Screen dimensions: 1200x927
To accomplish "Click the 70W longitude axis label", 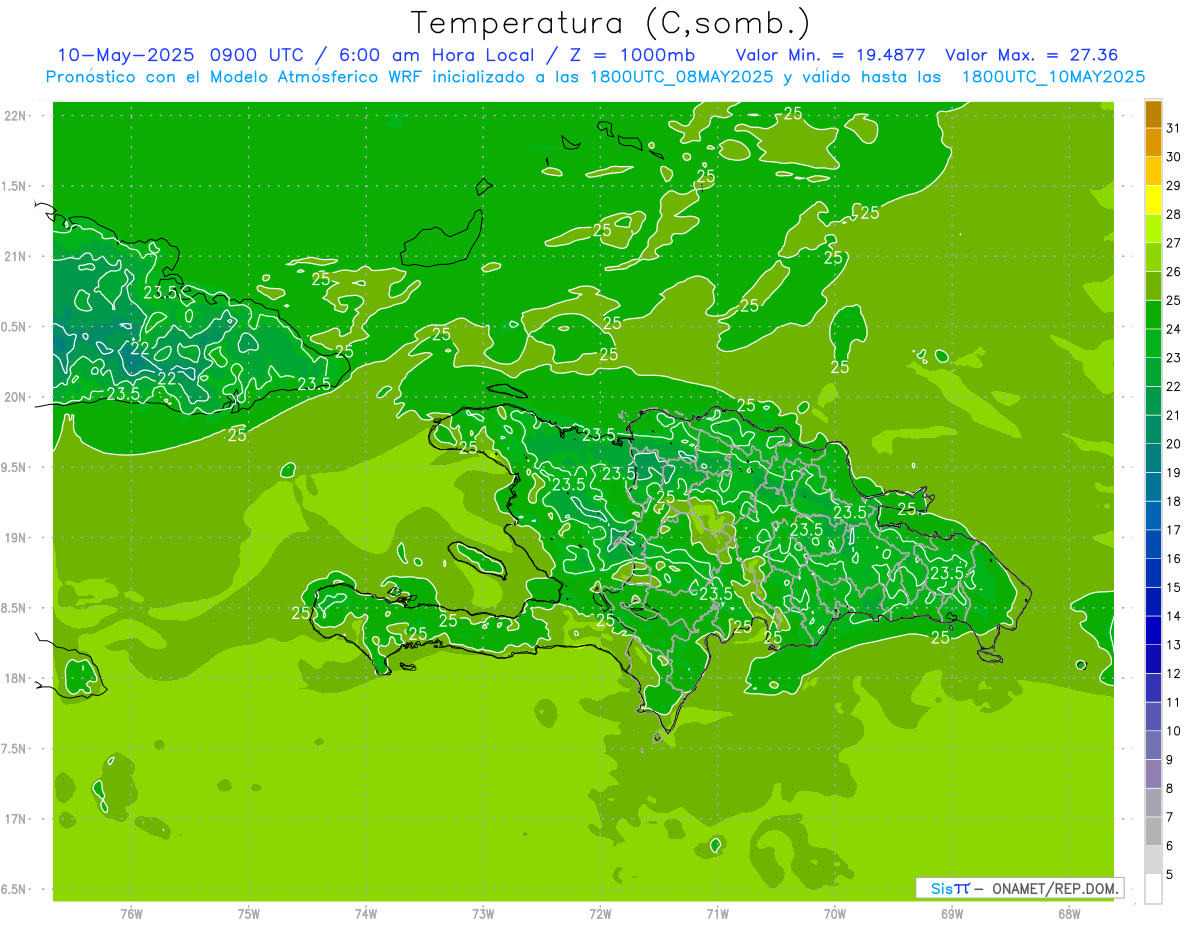I will pyautogui.click(x=835, y=914).
